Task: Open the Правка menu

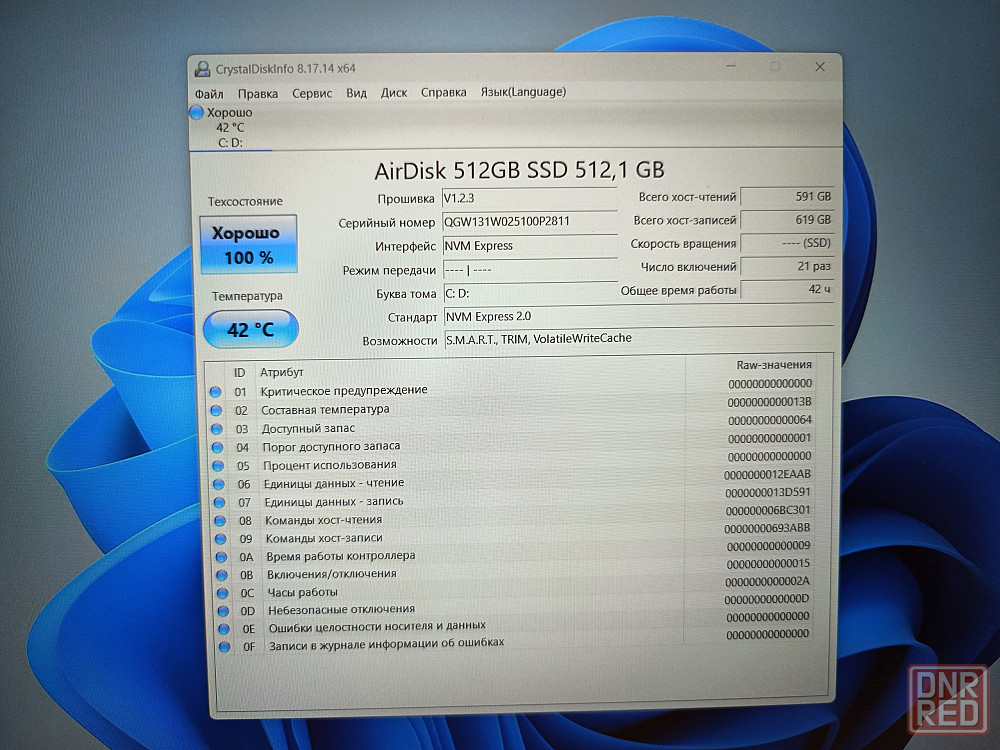Action: coord(258,92)
